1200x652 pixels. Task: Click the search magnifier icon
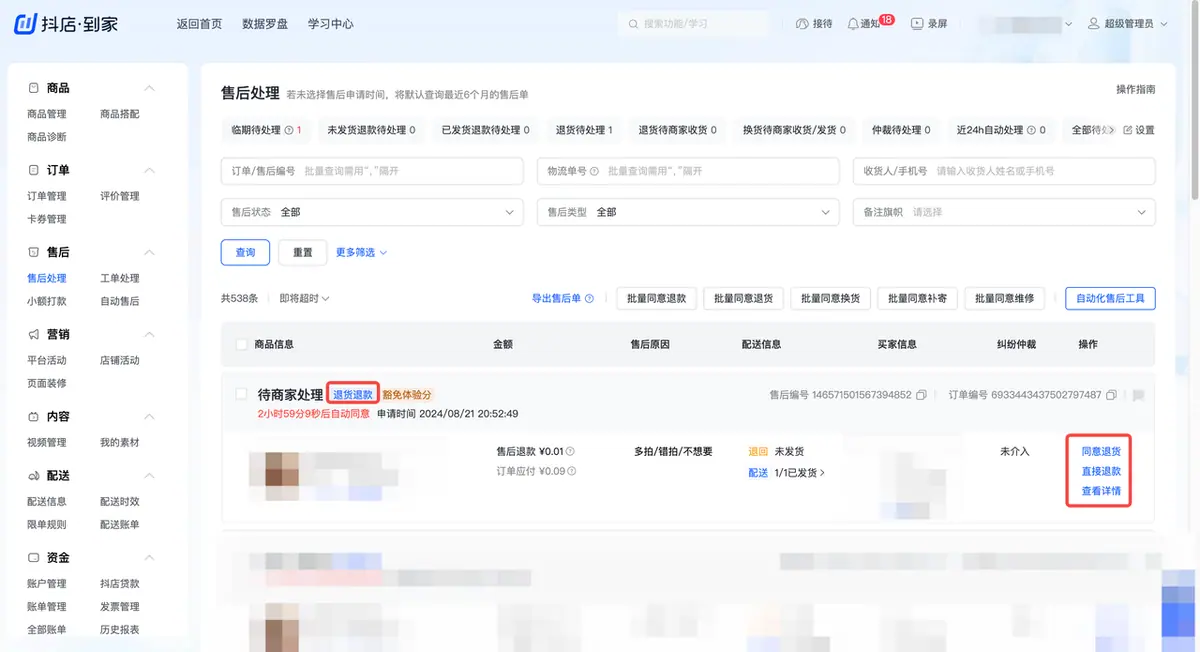point(633,23)
